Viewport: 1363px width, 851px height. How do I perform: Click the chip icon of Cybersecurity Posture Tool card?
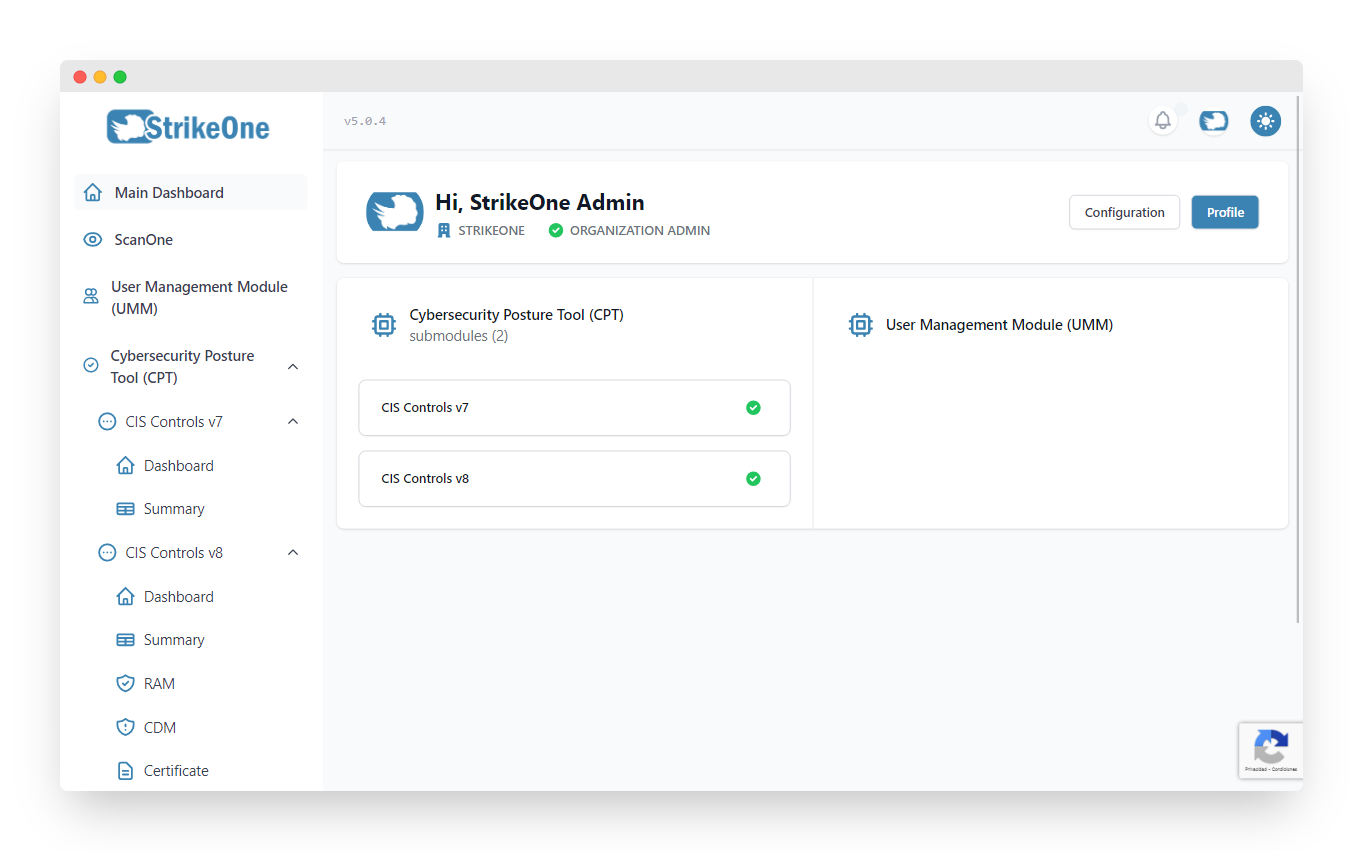pyautogui.click(x=384, y=325)
